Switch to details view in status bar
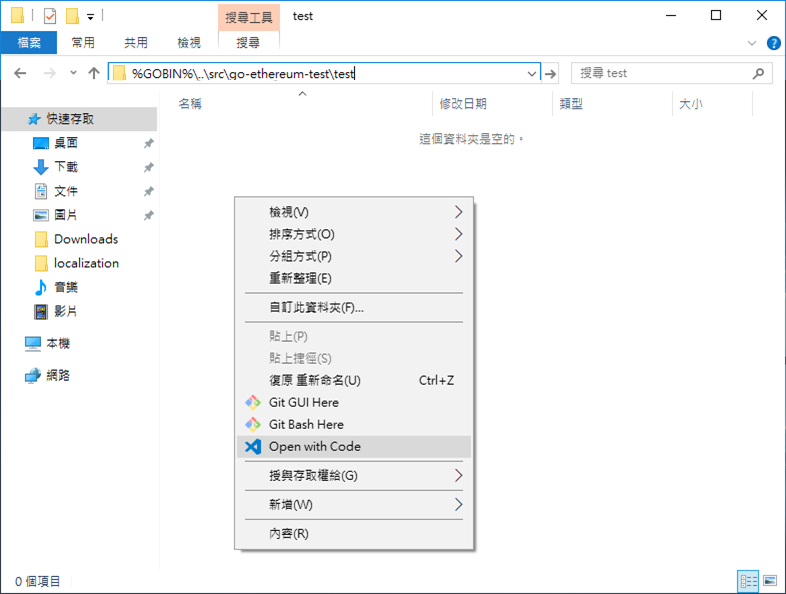786x594 pixels. (748, 581)
